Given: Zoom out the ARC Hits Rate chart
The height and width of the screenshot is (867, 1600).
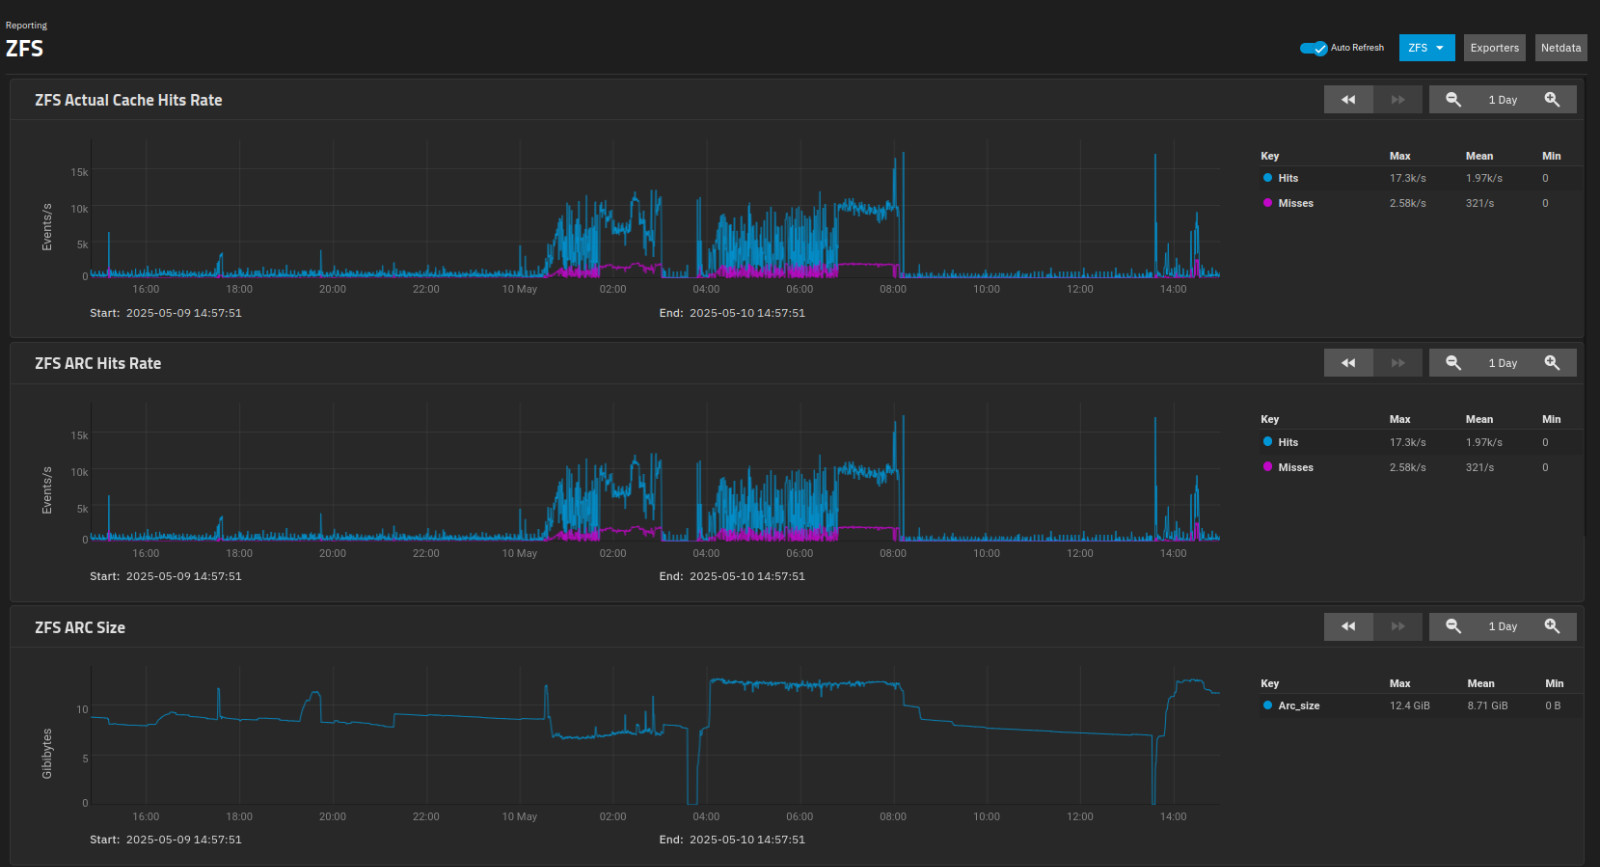Looking at the screenshot, I should pyautogui.click(x=1453, y=363).
